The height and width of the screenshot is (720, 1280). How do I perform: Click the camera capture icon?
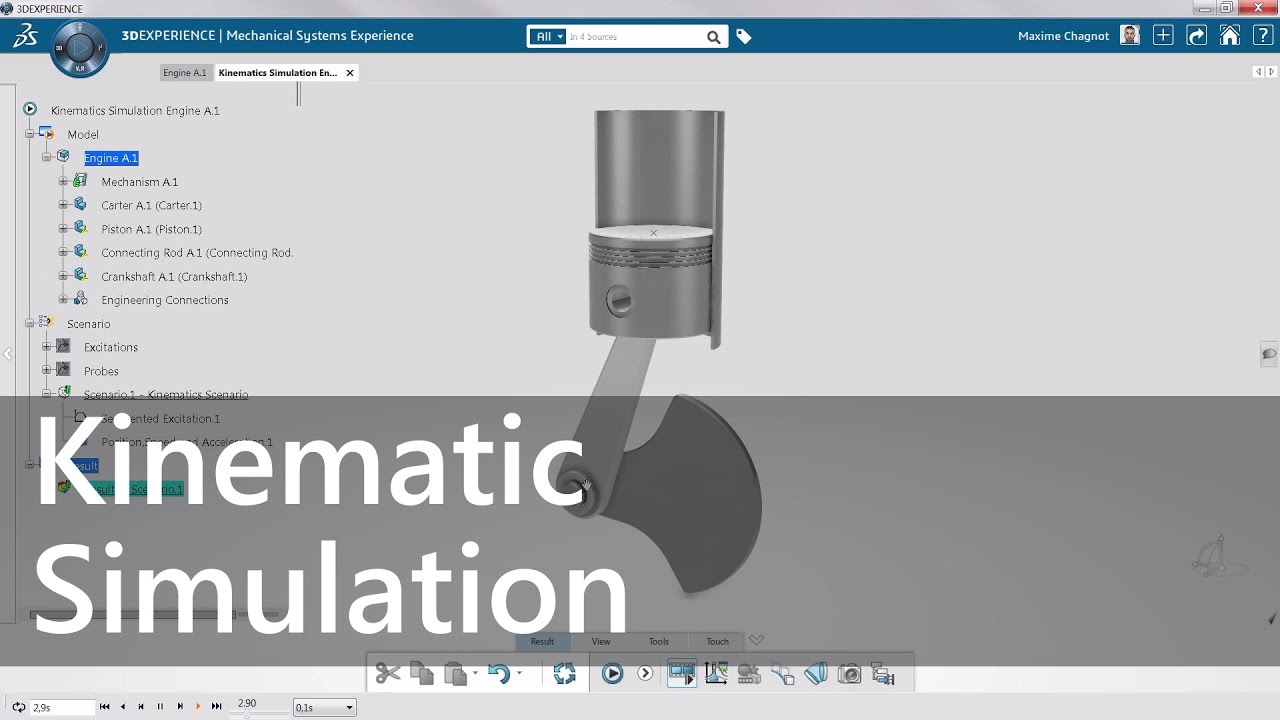(849, 674)
